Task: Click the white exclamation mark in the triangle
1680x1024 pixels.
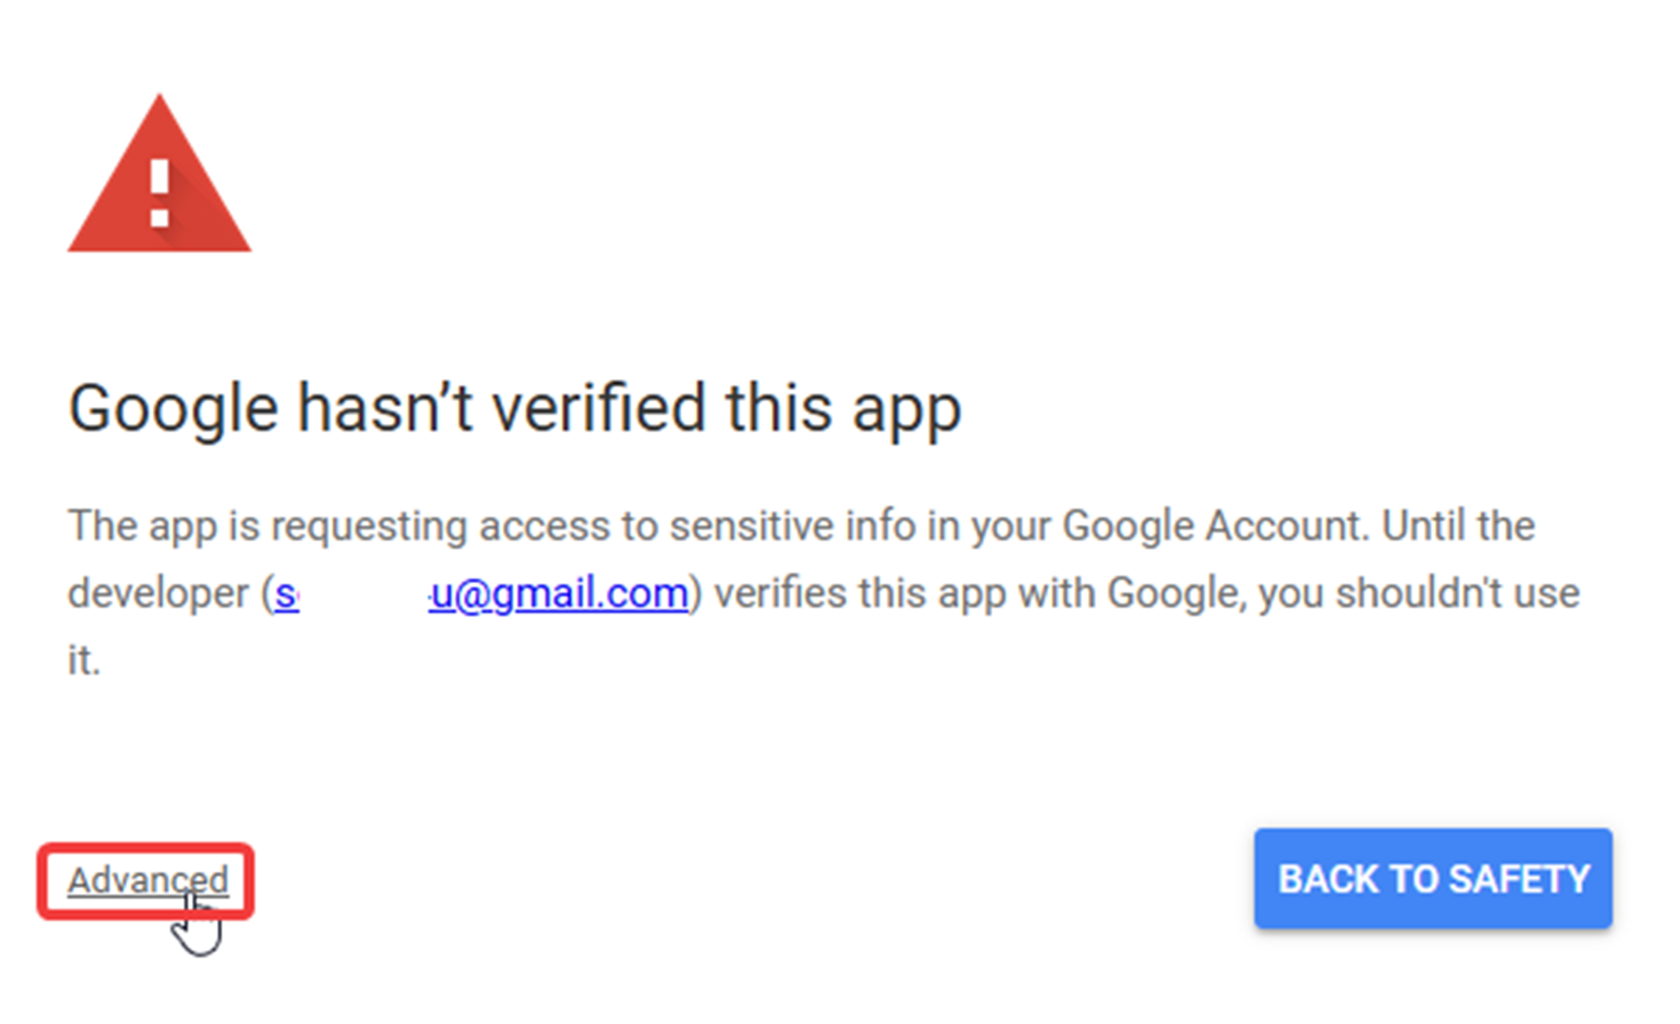Action: (159, 194)
